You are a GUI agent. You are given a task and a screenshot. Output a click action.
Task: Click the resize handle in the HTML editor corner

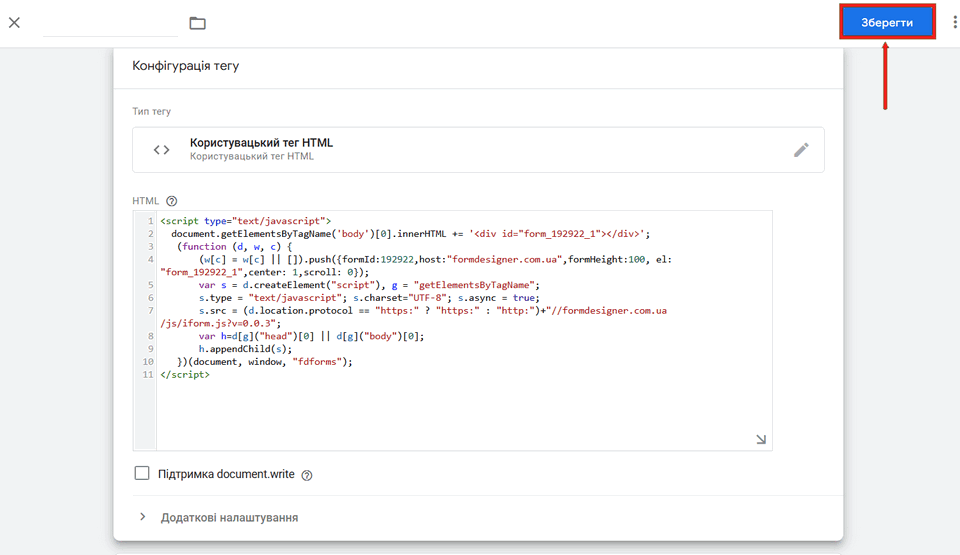point(761,439)
